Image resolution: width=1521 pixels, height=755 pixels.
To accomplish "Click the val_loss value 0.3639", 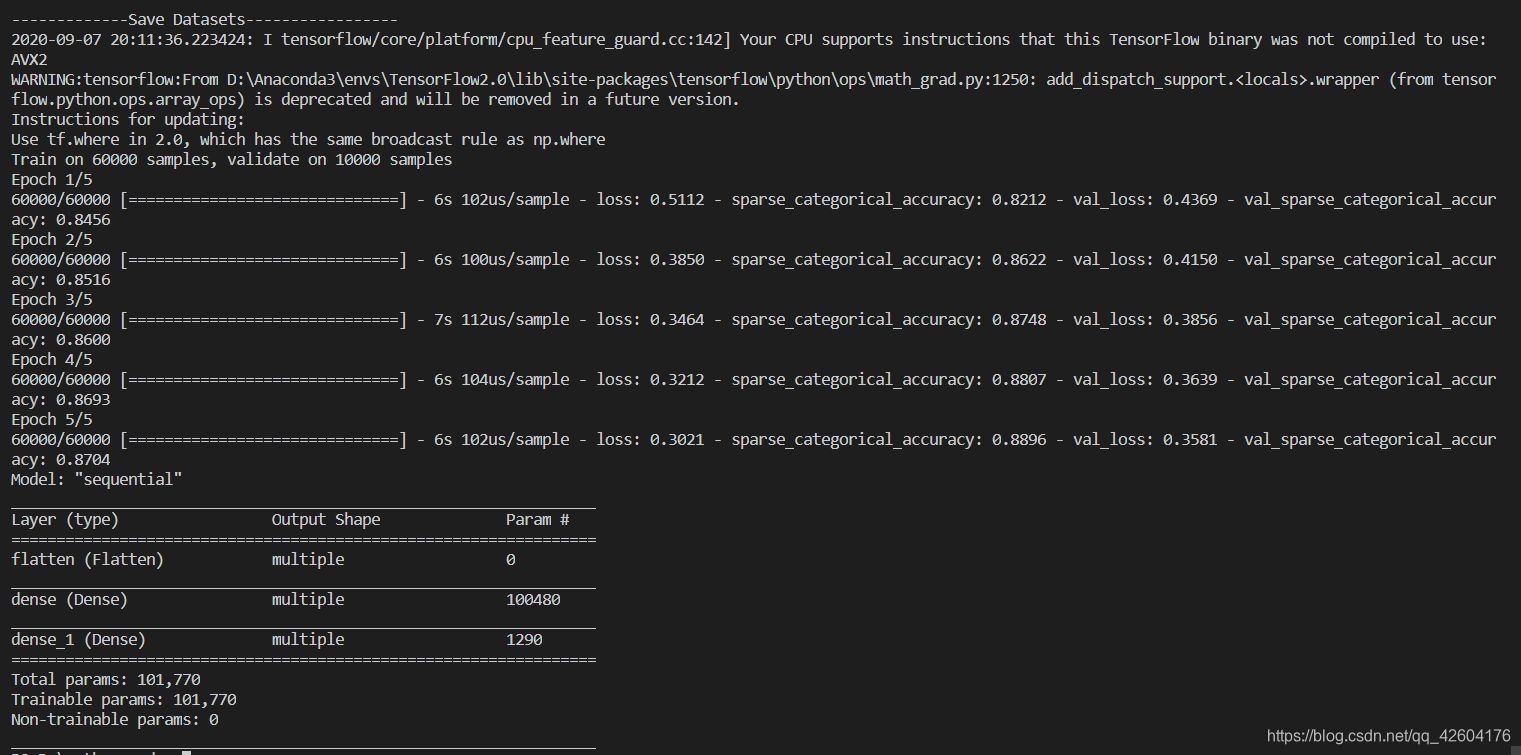I will tap(1190, 380).
